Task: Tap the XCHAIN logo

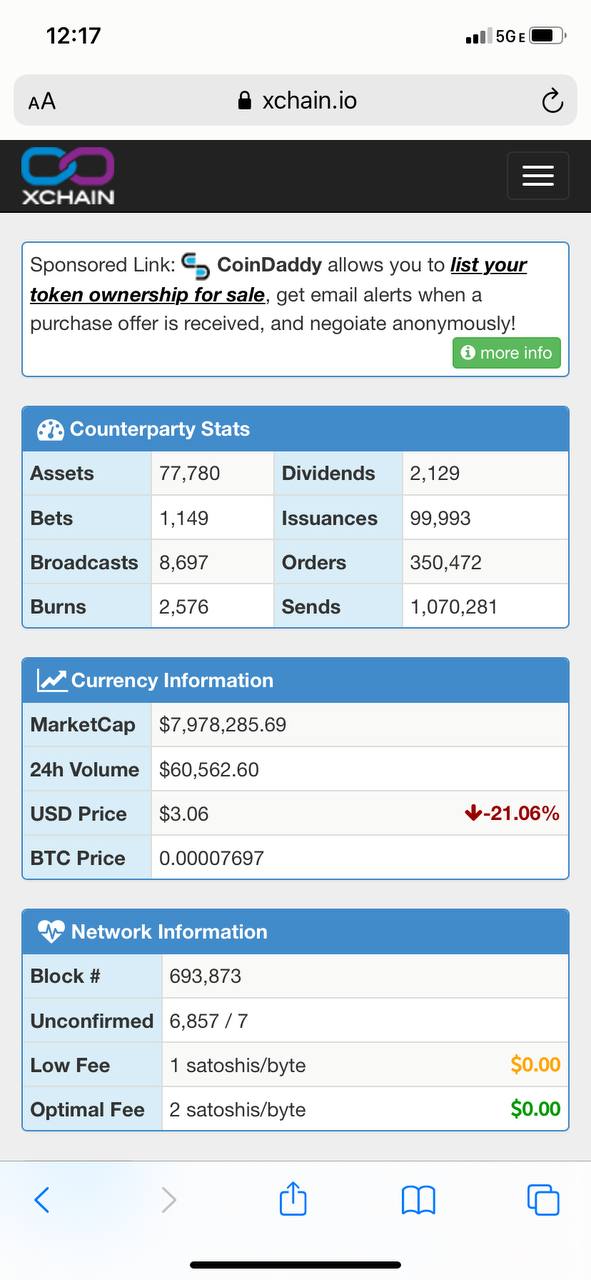Action: click(x=68, y=176)
